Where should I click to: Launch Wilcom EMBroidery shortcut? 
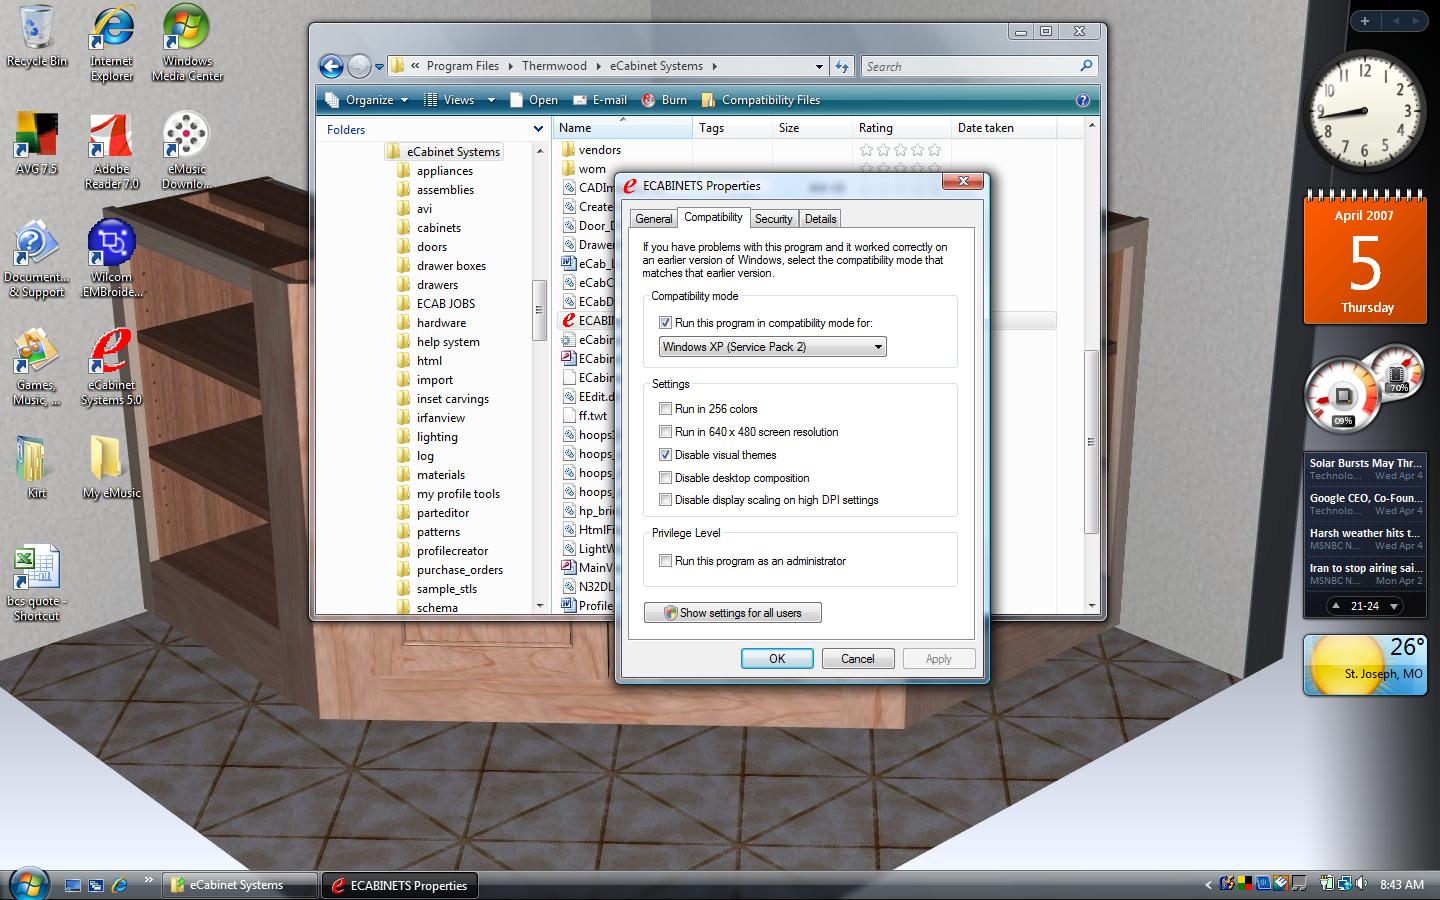112,260
